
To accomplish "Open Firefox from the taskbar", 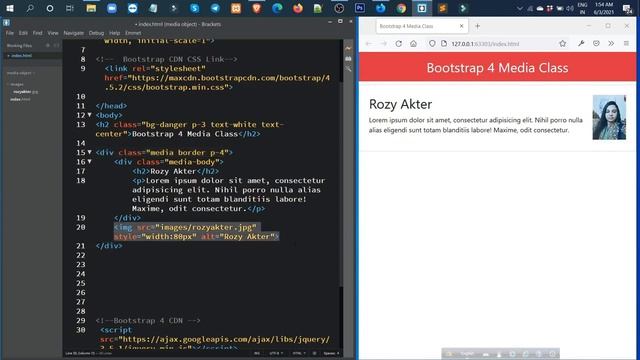I will [x=298, y=8].
